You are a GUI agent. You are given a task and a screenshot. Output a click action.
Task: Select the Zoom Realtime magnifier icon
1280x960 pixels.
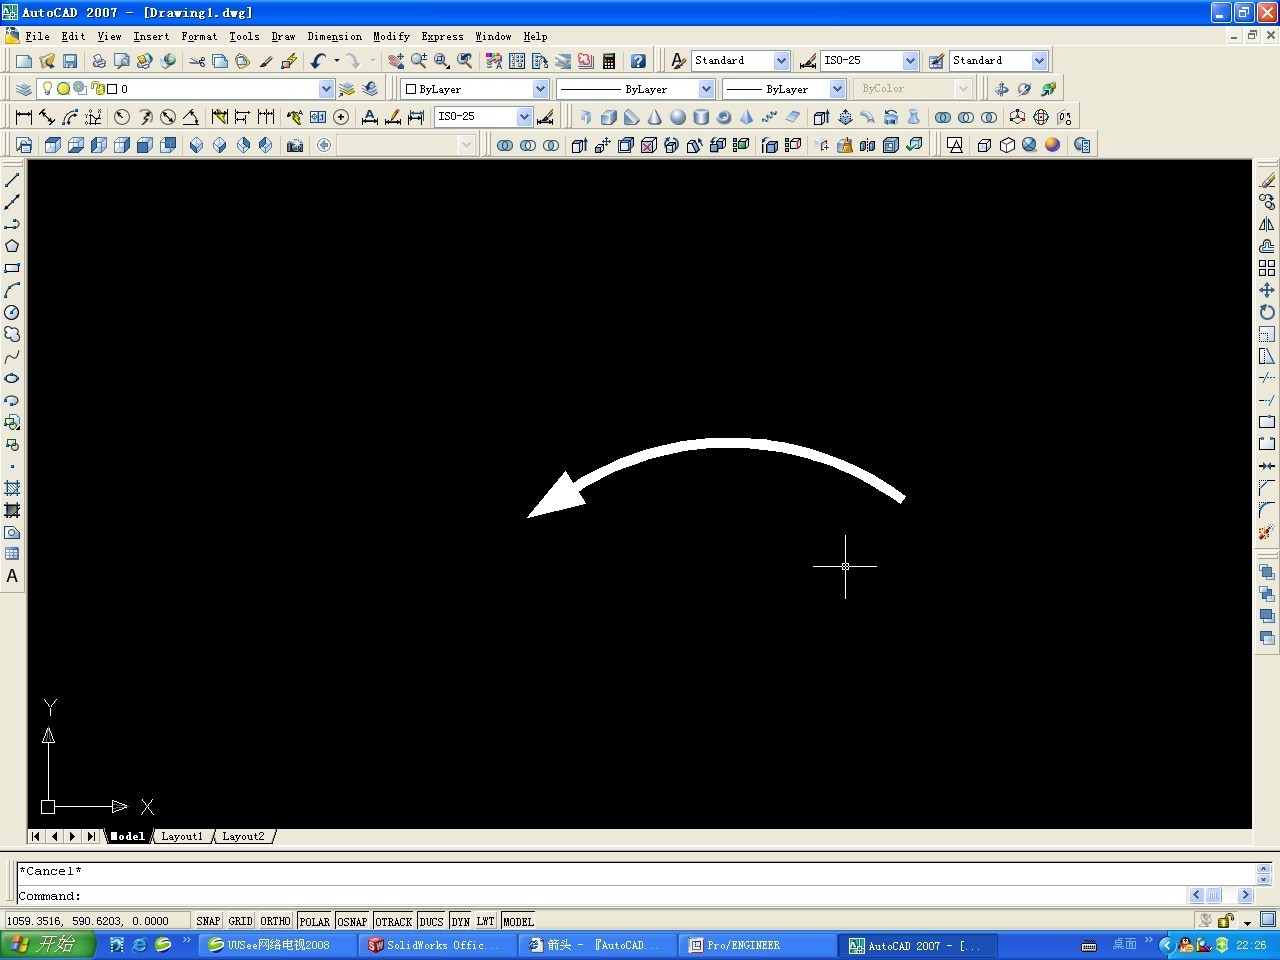(419, 61)
